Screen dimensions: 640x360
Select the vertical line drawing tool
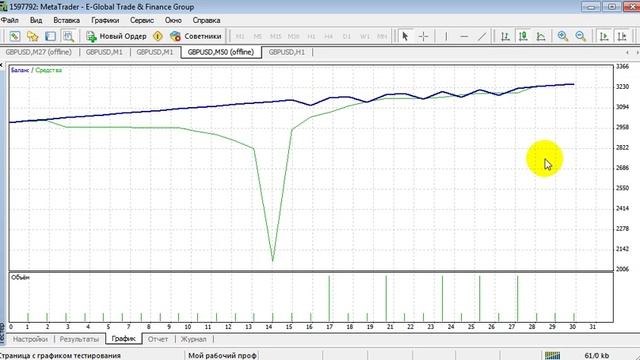(x=446, y=36)
